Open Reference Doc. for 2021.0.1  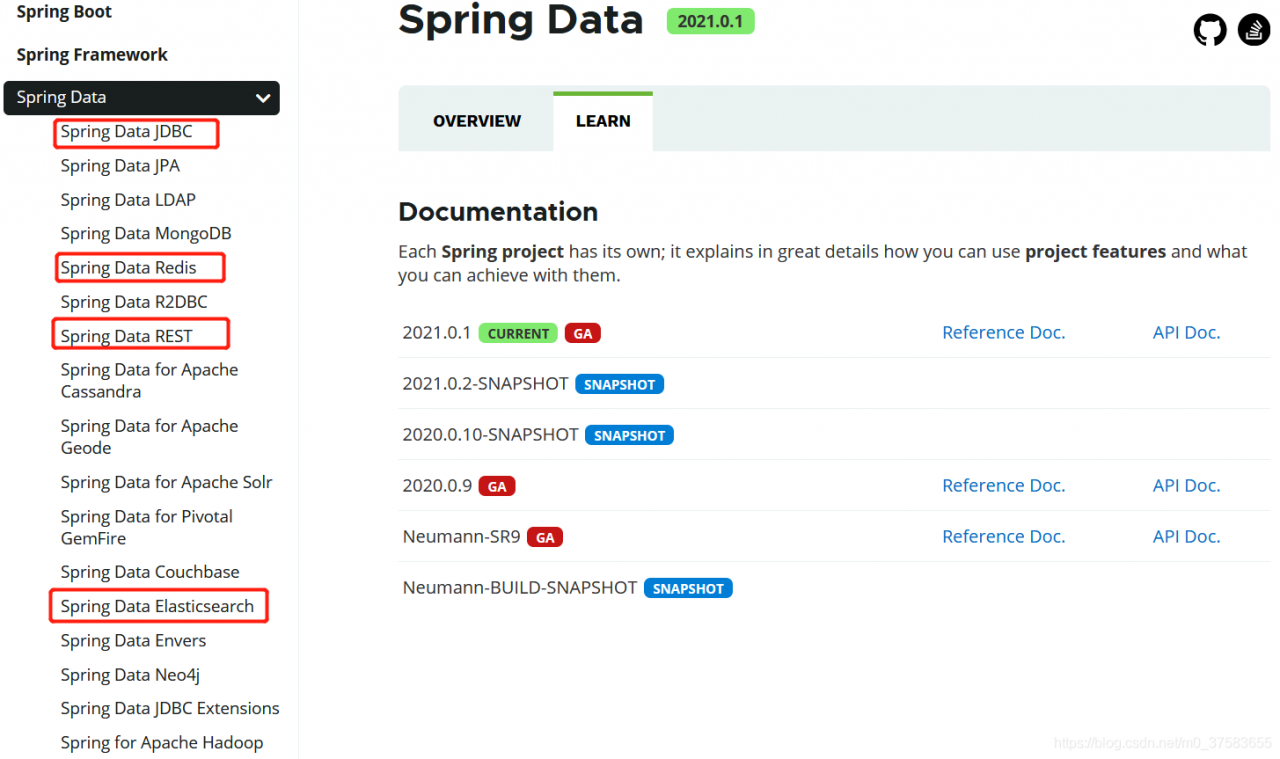[x=1003, y=333]
